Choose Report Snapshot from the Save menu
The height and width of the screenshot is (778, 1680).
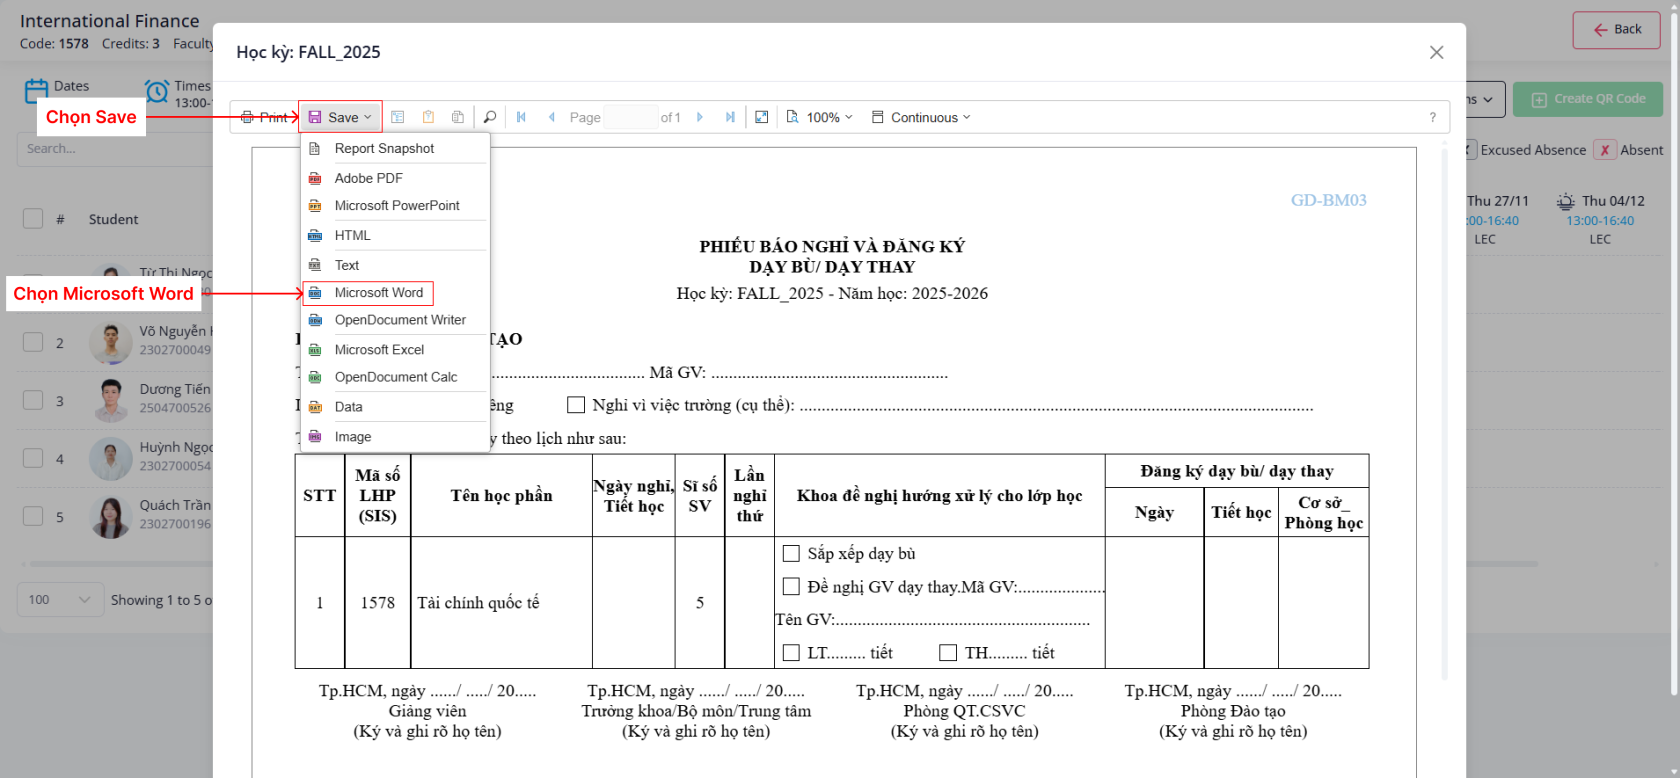[395, 148]
